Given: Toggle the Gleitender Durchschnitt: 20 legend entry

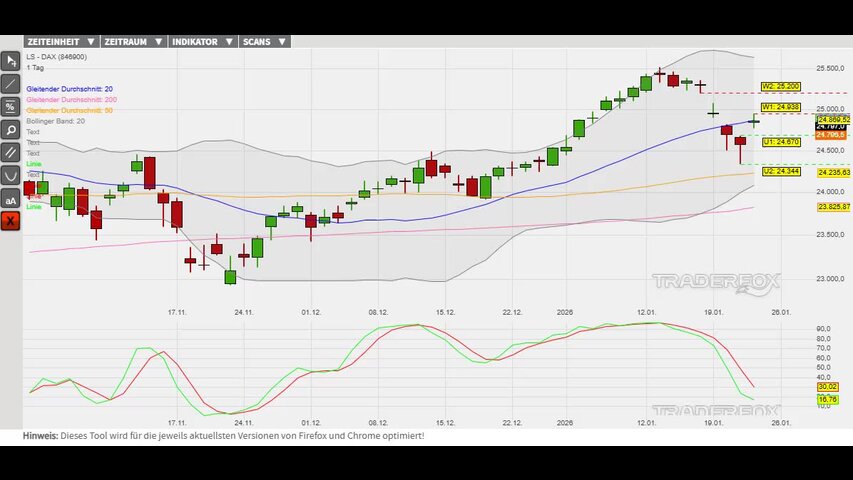Looking at the screenshot, I should tap(69, 89).
